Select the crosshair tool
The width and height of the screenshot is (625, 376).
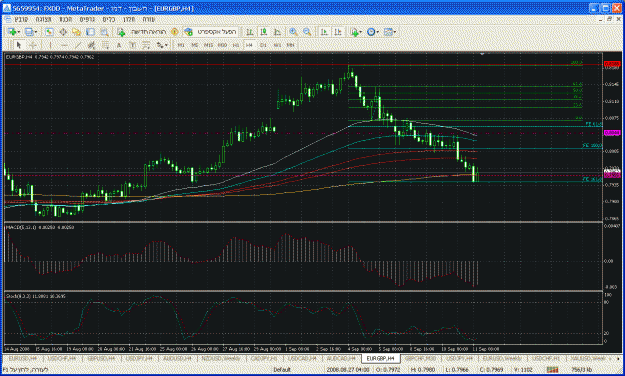click(33, 45)
